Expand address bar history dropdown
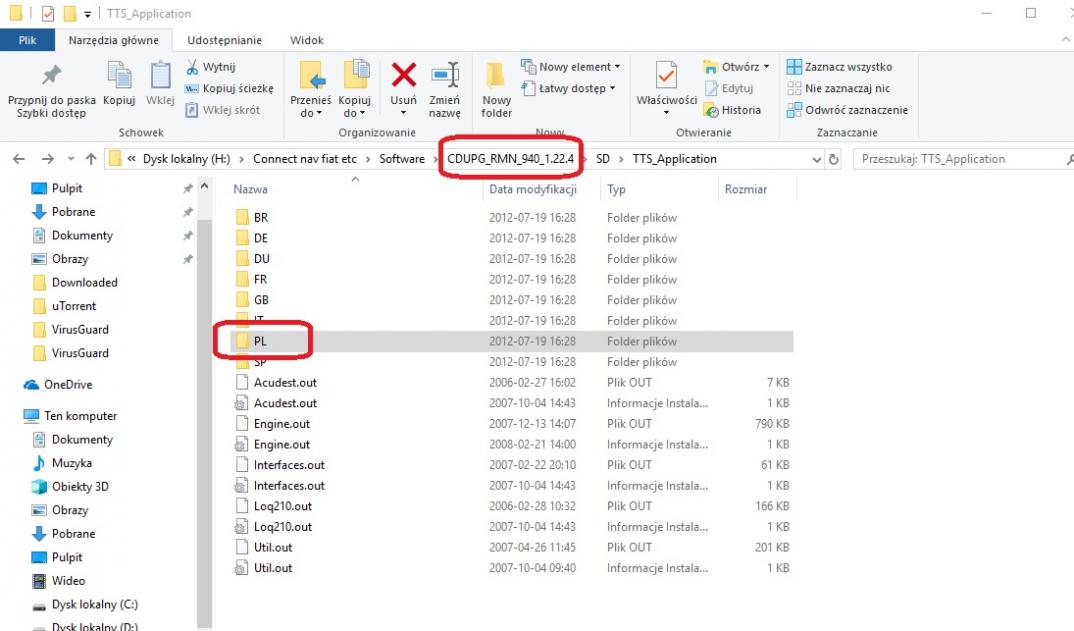The width and height of the screenshot is (1074, 631). 816,159
